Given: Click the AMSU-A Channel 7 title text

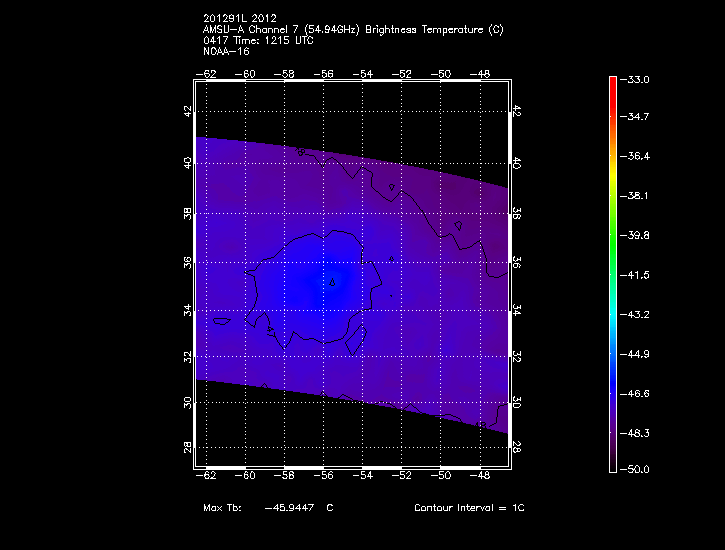Looking at the screenshot, I should [353, 30].
